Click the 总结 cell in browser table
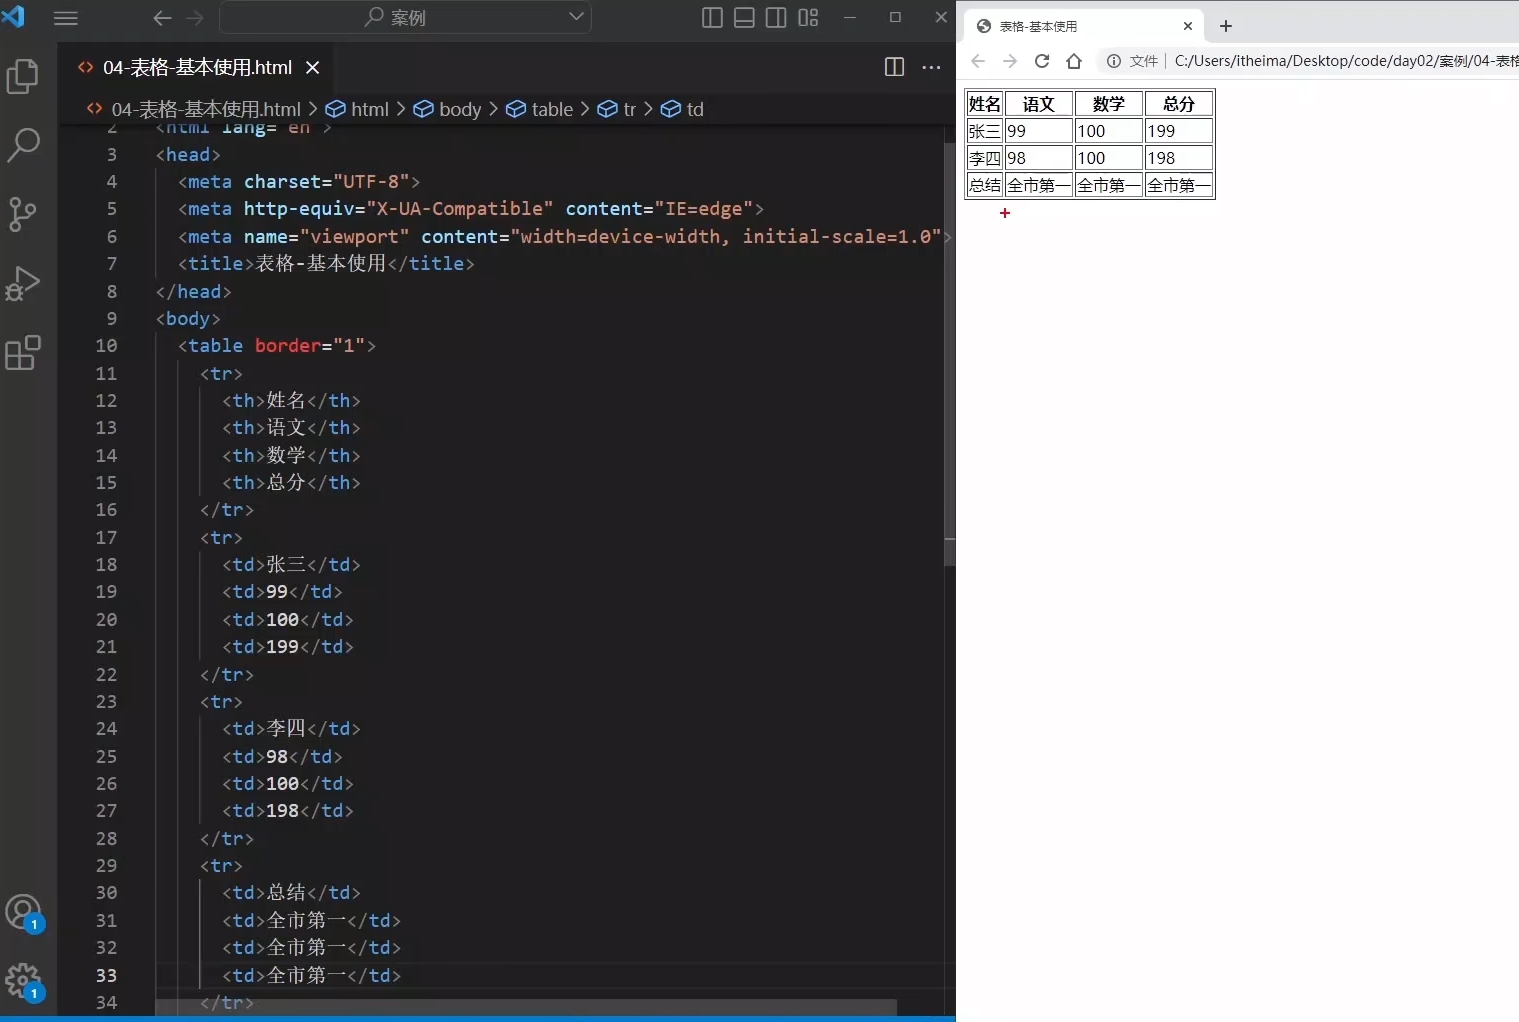This screenshot has height=1022, width=1519. click(985, 185)
